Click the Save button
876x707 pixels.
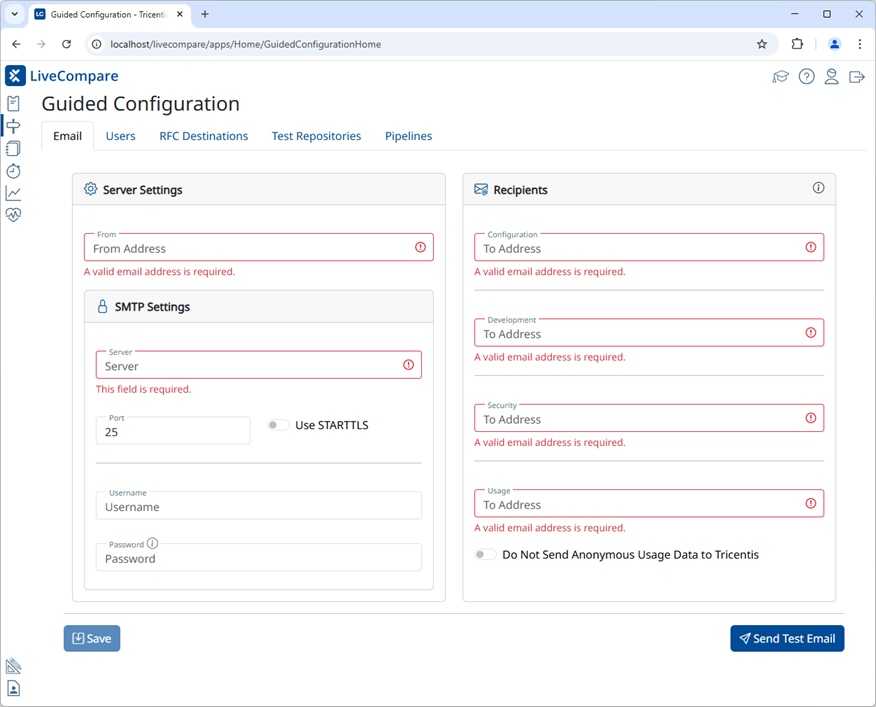click(x=91, y=638)
